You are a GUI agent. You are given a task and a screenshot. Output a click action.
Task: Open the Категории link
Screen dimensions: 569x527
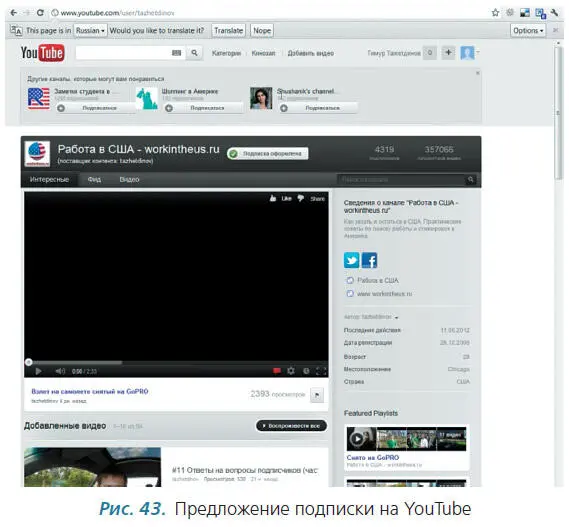tap(226, 53)
